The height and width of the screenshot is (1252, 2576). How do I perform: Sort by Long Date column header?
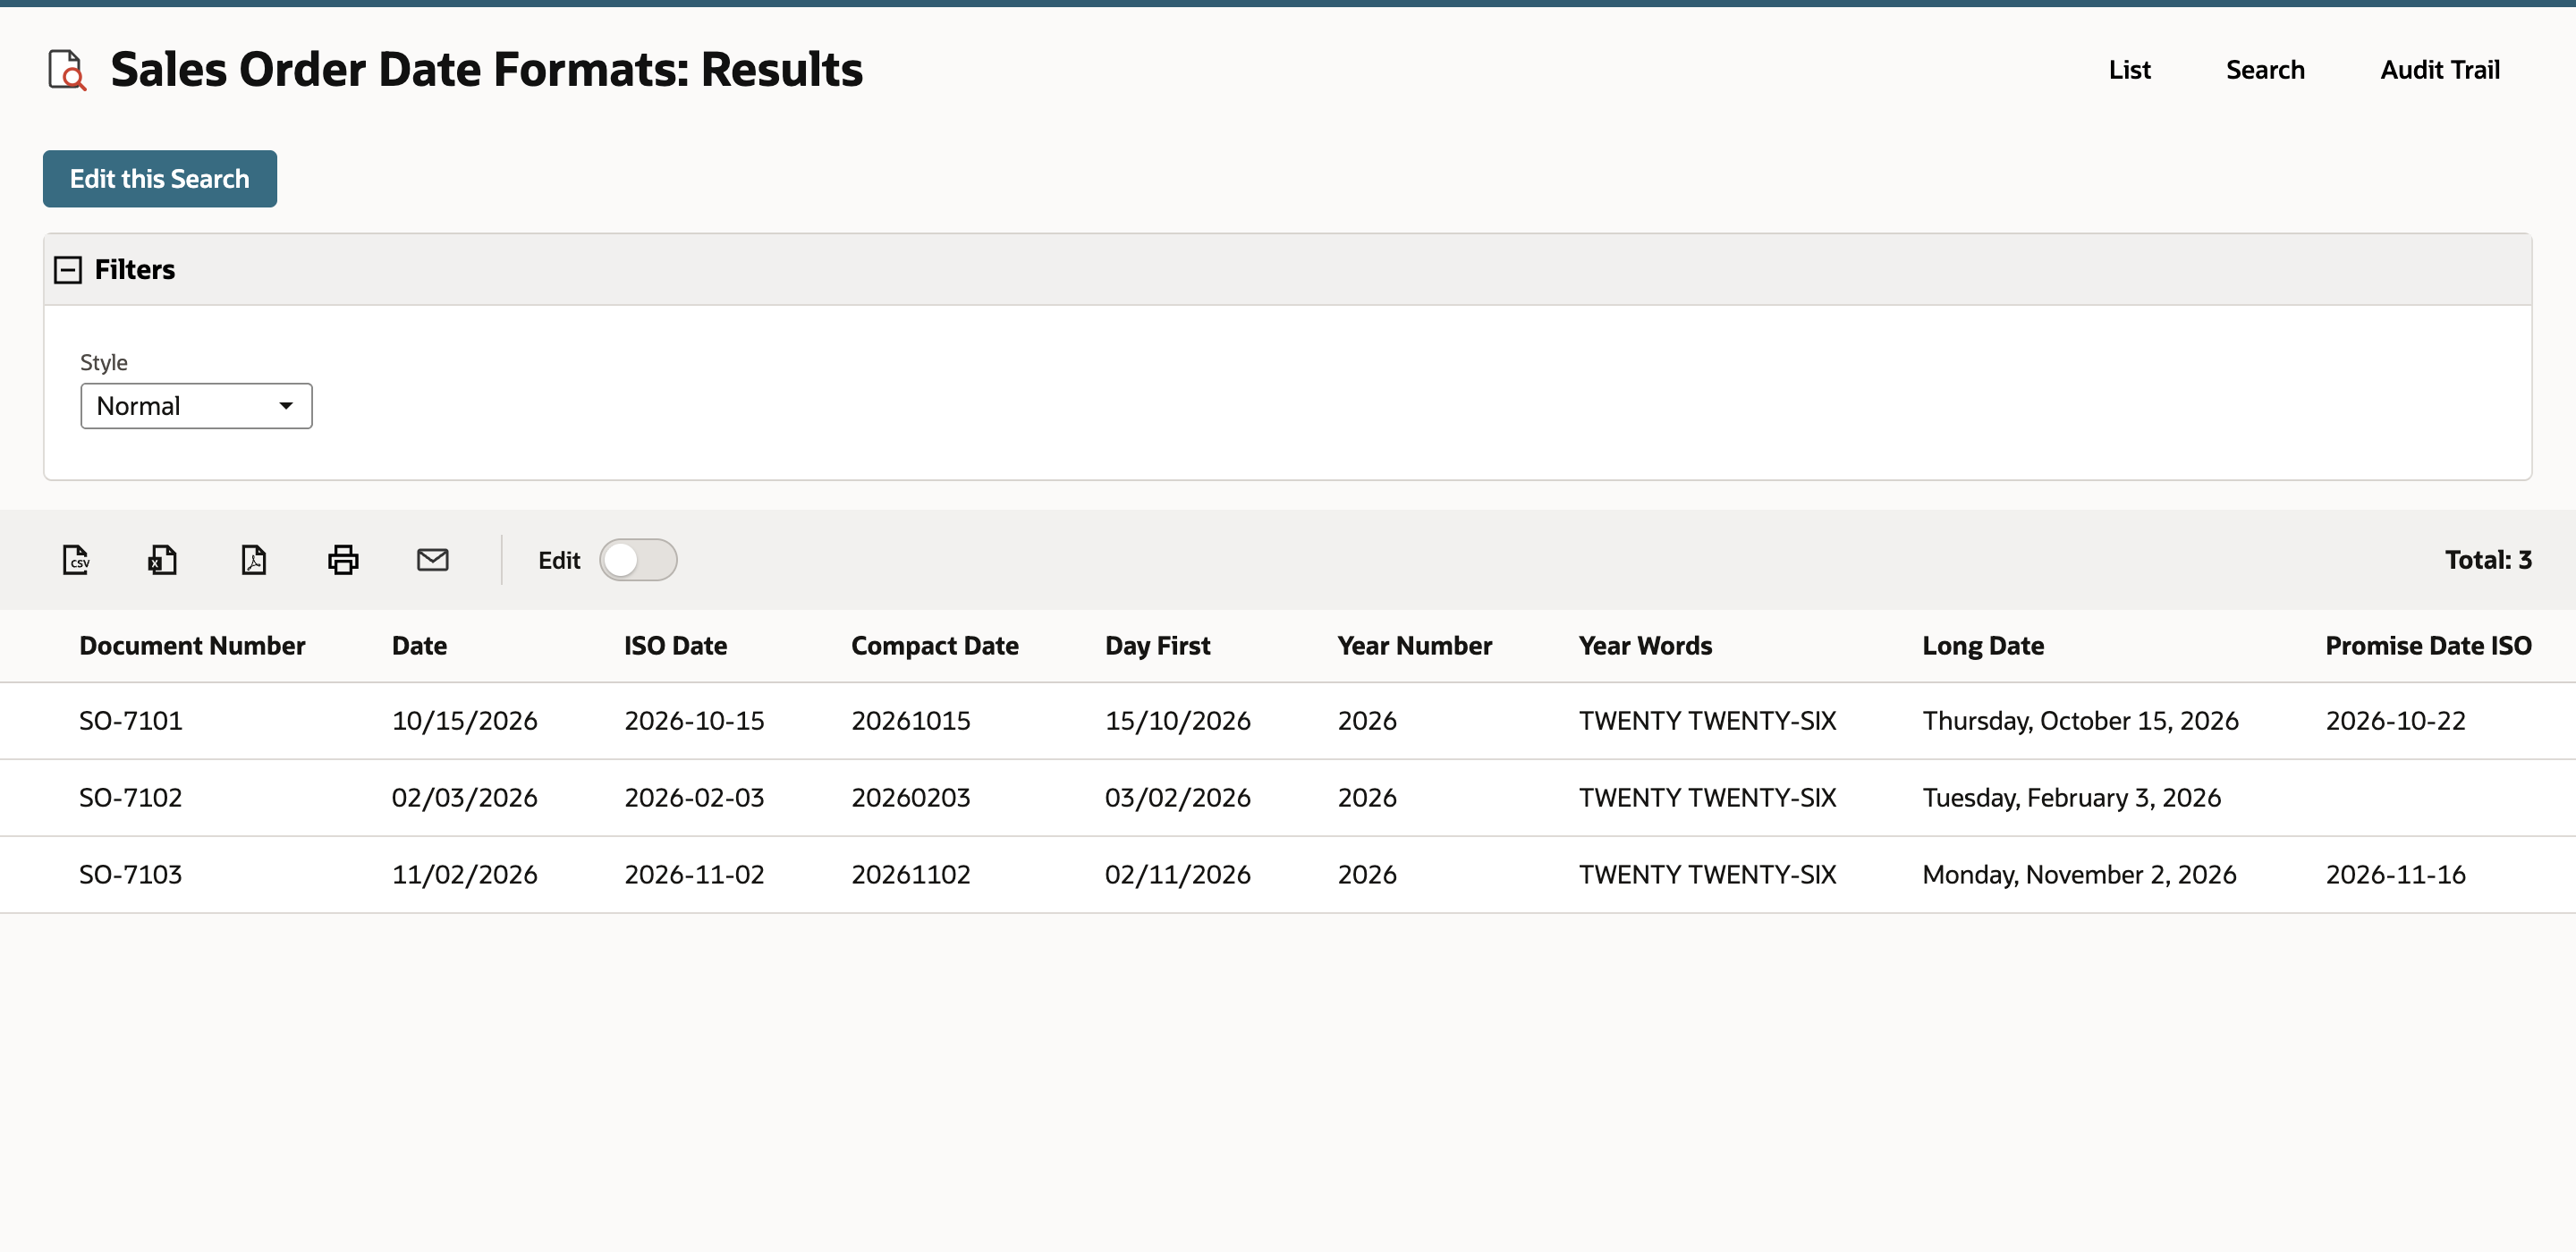point(1983,646)
